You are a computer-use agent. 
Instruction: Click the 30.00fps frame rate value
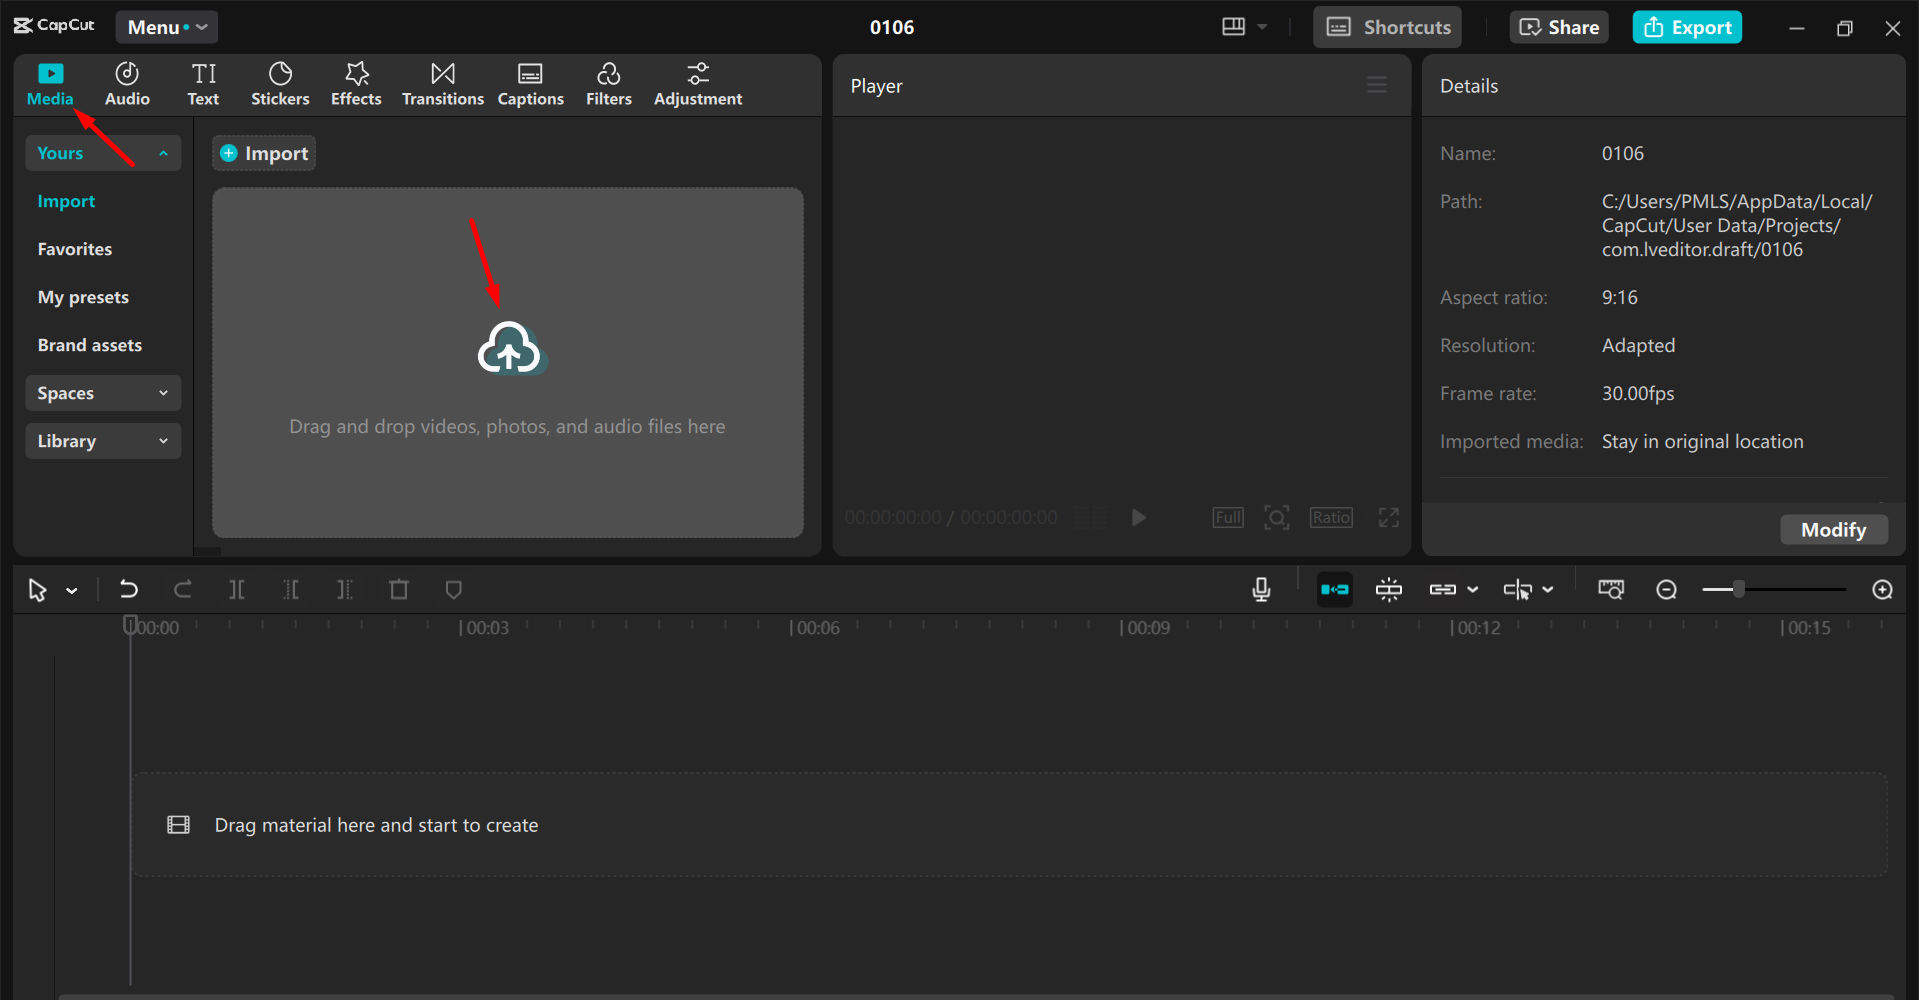[x=1638, y=393]
